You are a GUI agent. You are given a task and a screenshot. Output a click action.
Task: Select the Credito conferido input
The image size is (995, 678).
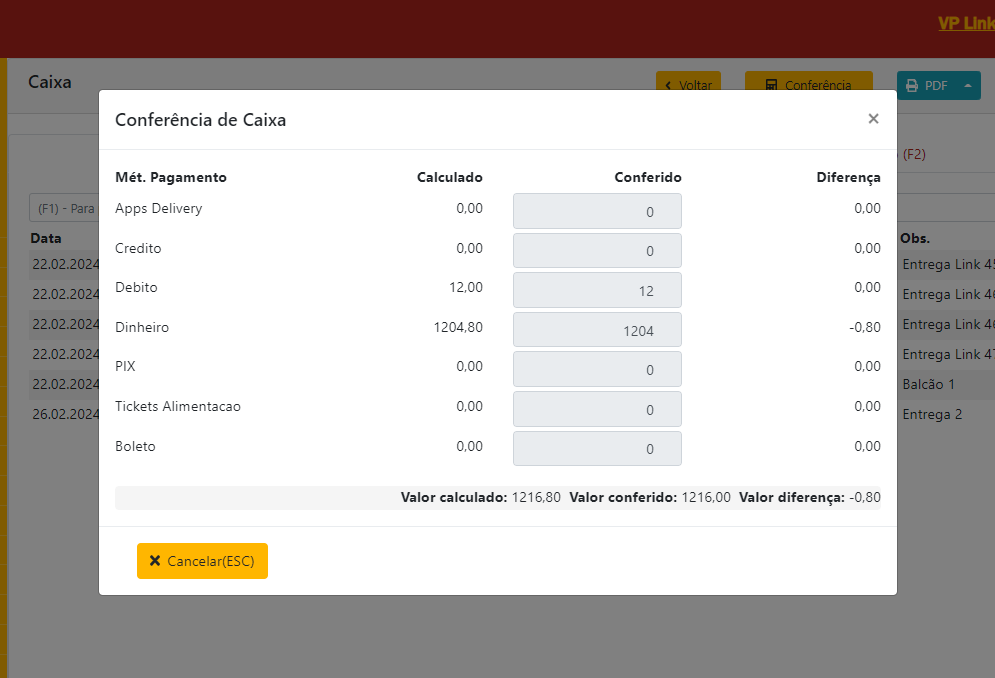pyautogui.click(x=597, y=250)
